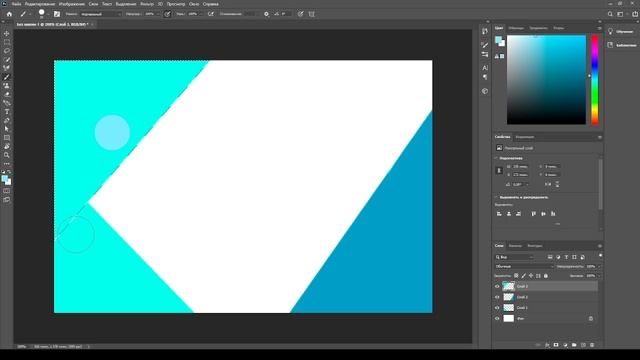Hide the Слой 1 layer
The height and width of the screenshot is (360, 640).
pyautogui.click(x=497, y=308)
